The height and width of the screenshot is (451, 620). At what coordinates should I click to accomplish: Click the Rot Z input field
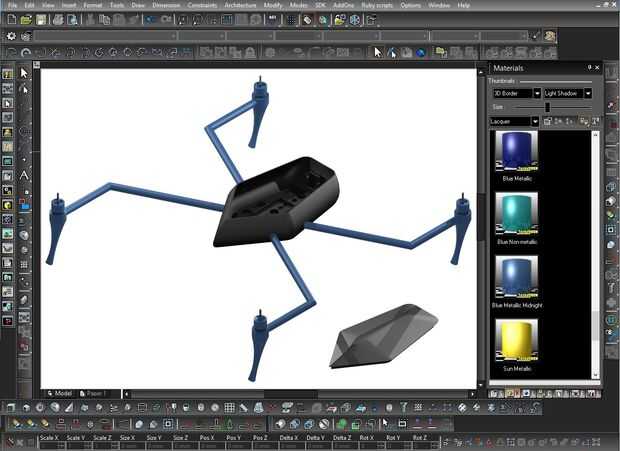[x=425, y=445]
